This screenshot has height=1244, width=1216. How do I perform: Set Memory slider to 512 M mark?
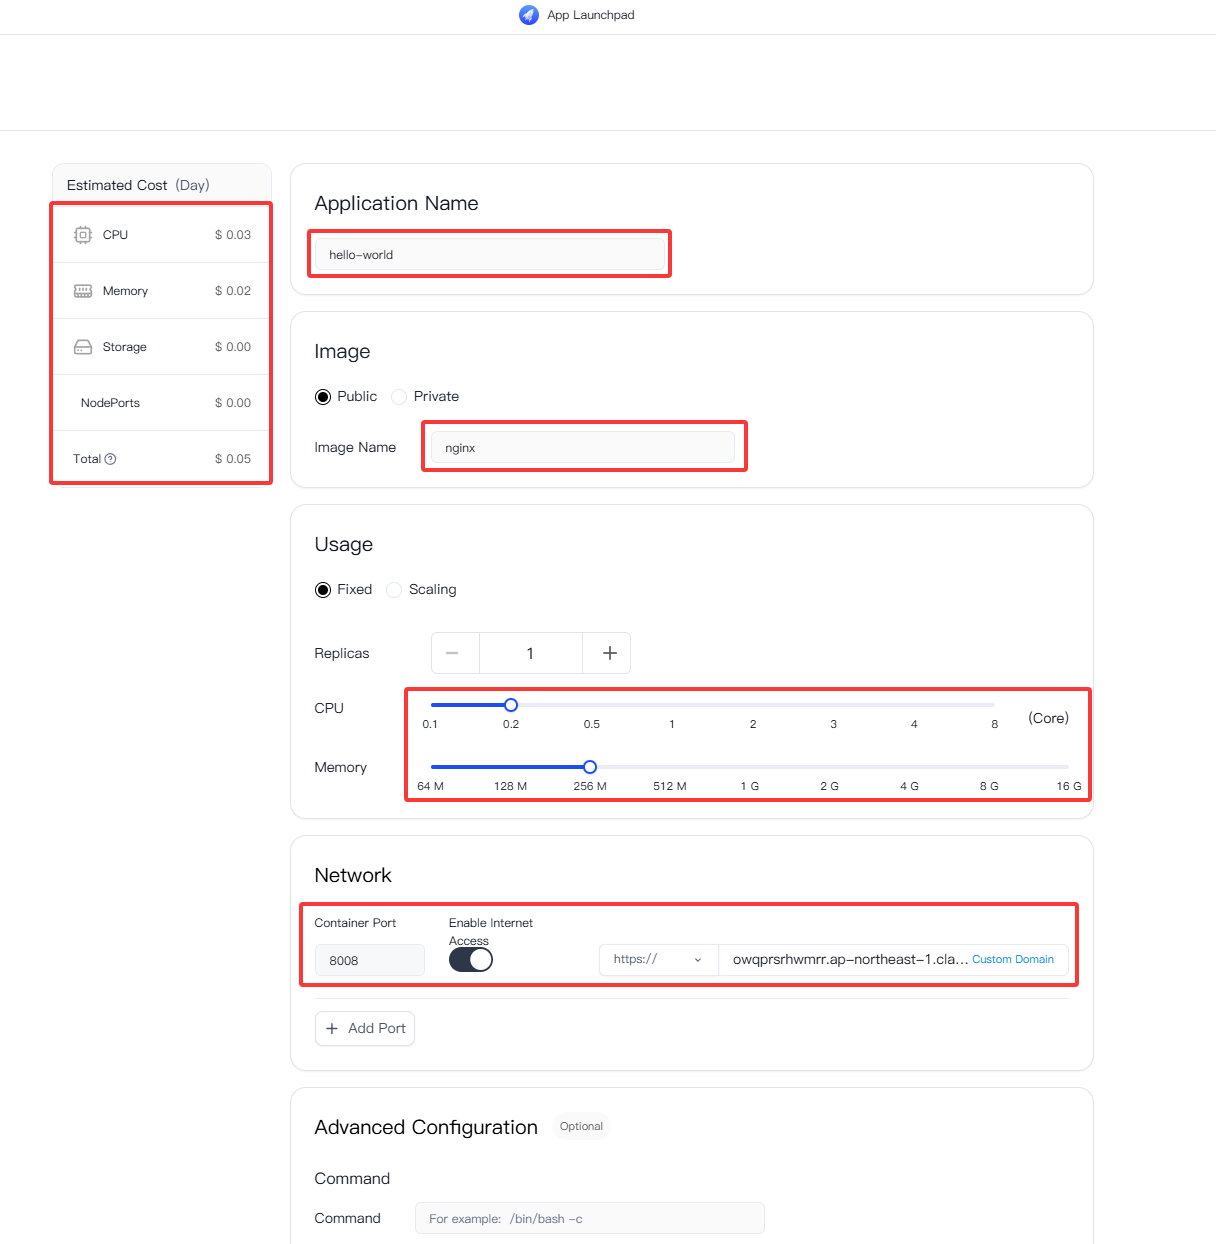(x=670, y=767)
